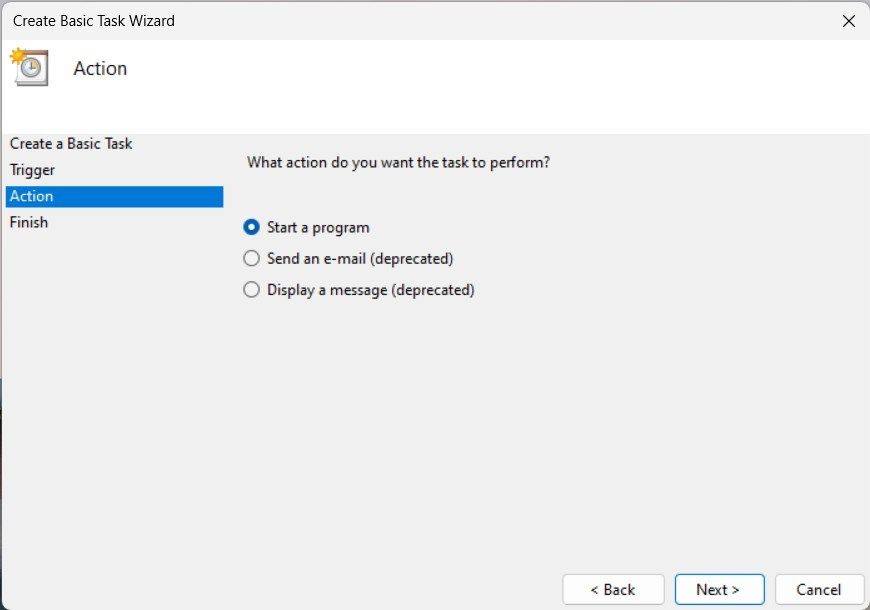Click the large Action page heading
The image size is (870, 610).
pyautogui.click(x=100, y=68)
